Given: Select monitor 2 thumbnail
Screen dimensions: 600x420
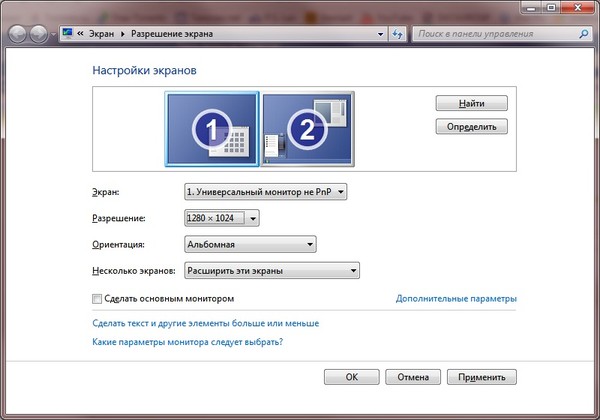Looking at the screenshot, I should click(x=307, y=129).
